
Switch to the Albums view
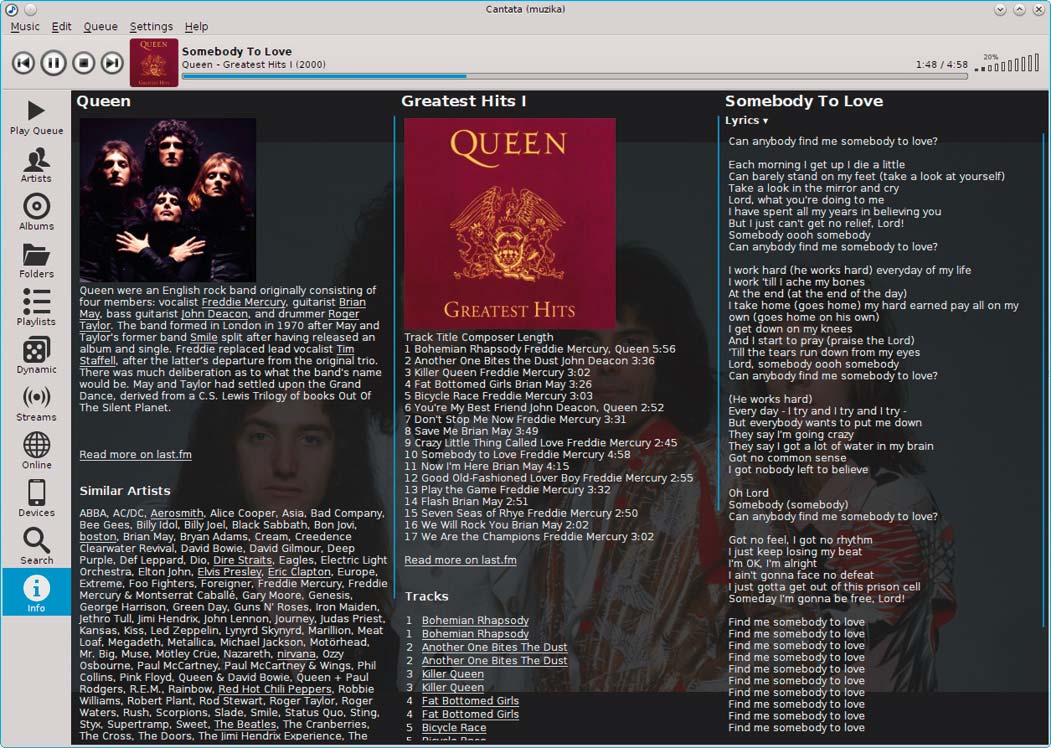pos(36,212)
